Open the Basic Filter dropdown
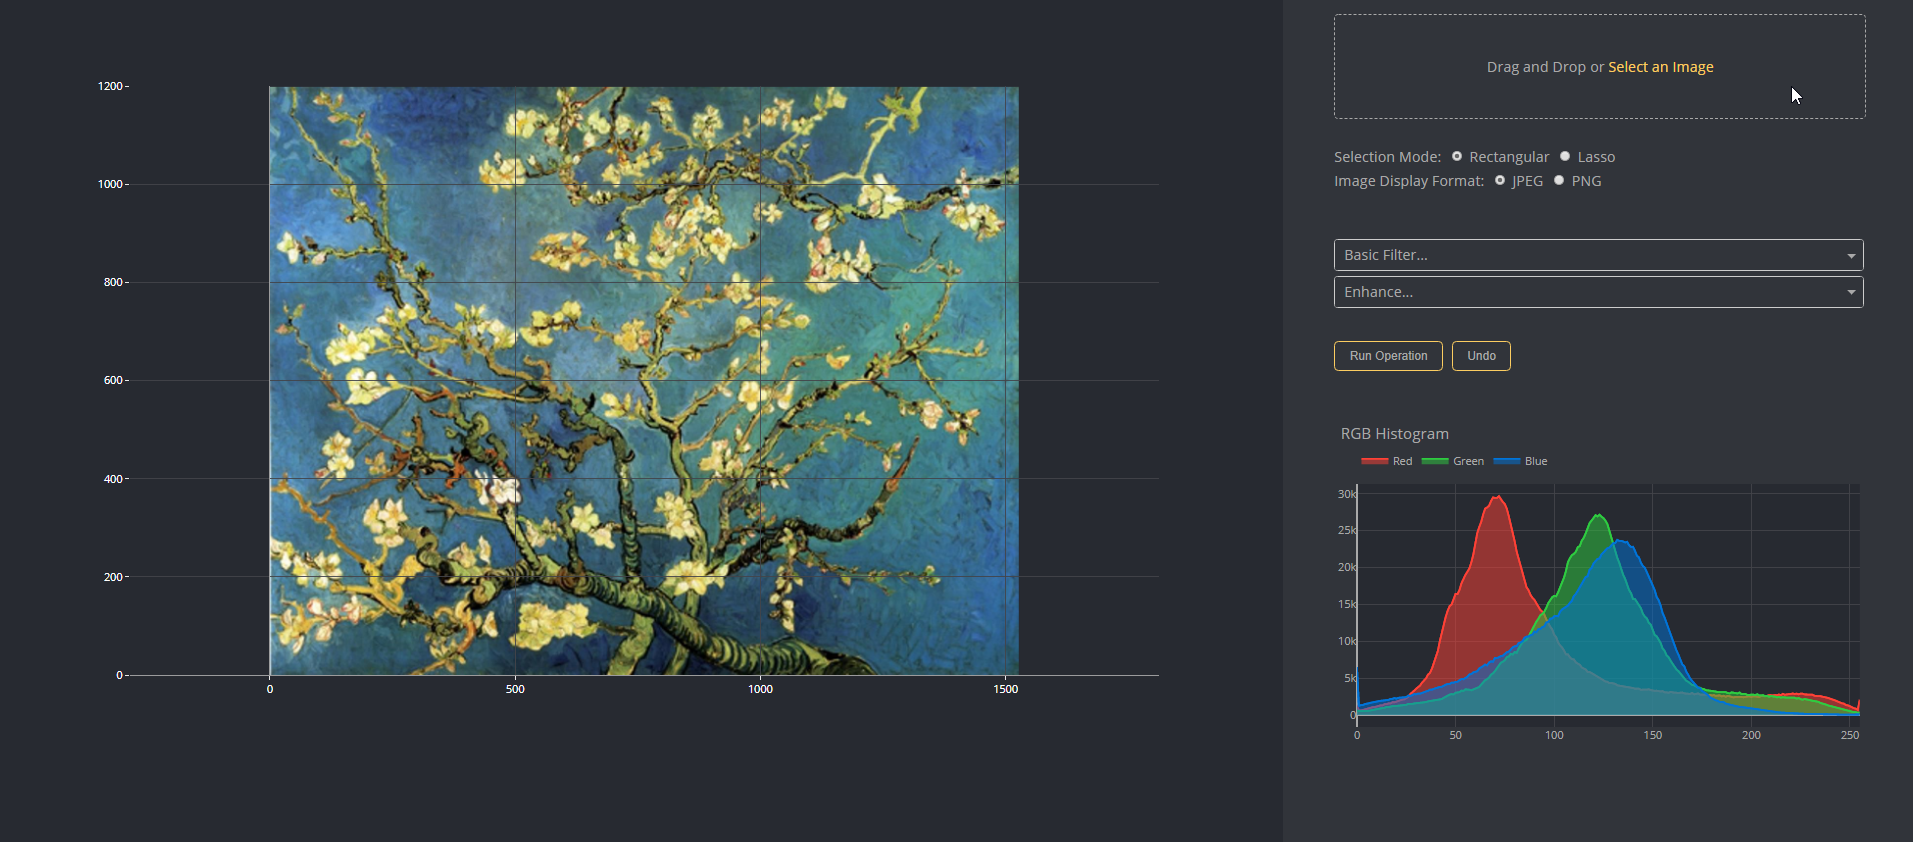1913x842 pixels. tap(1598, 255)
